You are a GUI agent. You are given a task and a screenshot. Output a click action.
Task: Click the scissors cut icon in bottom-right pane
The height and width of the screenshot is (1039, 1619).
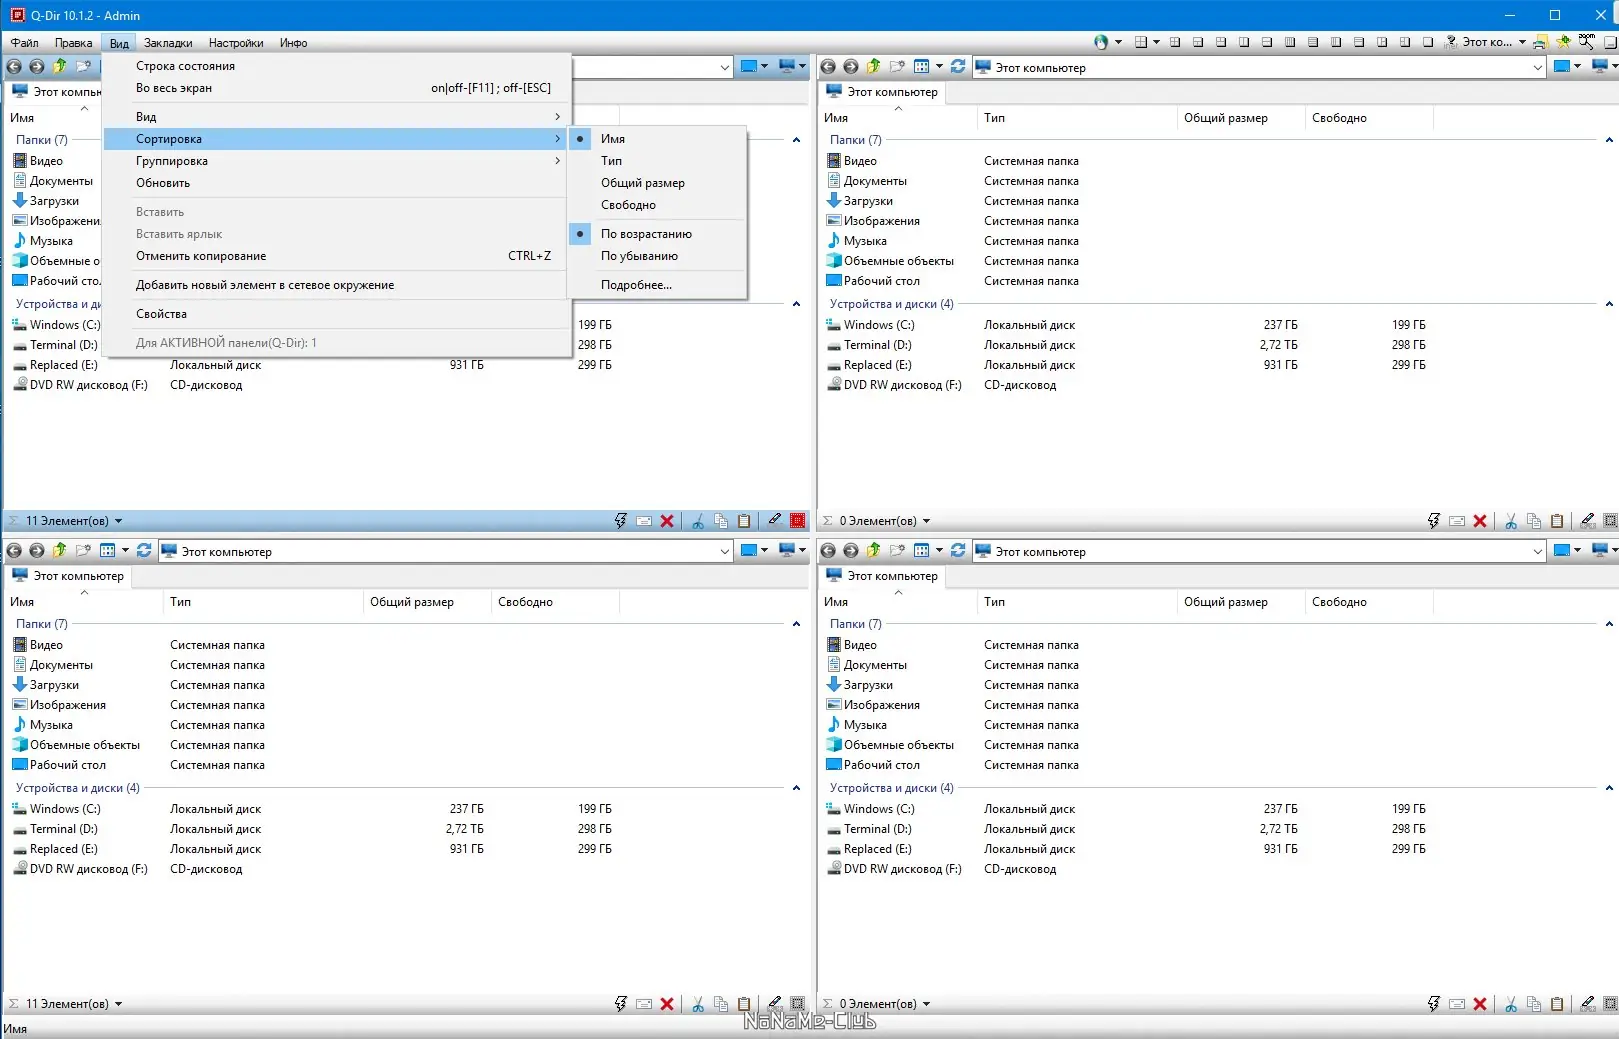(1511, 1004)
